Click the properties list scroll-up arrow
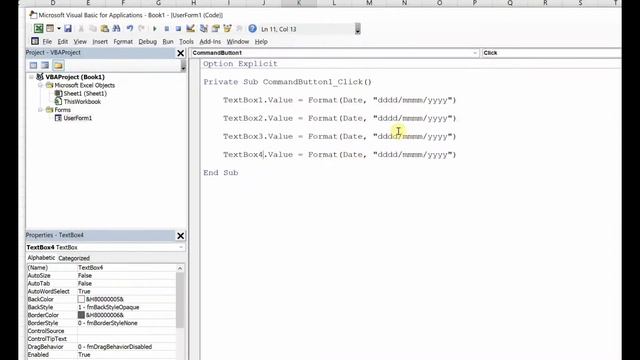Image resolution: width=640 pixels, height=360 pixels. pyautogui.click(x=180, y=268)
